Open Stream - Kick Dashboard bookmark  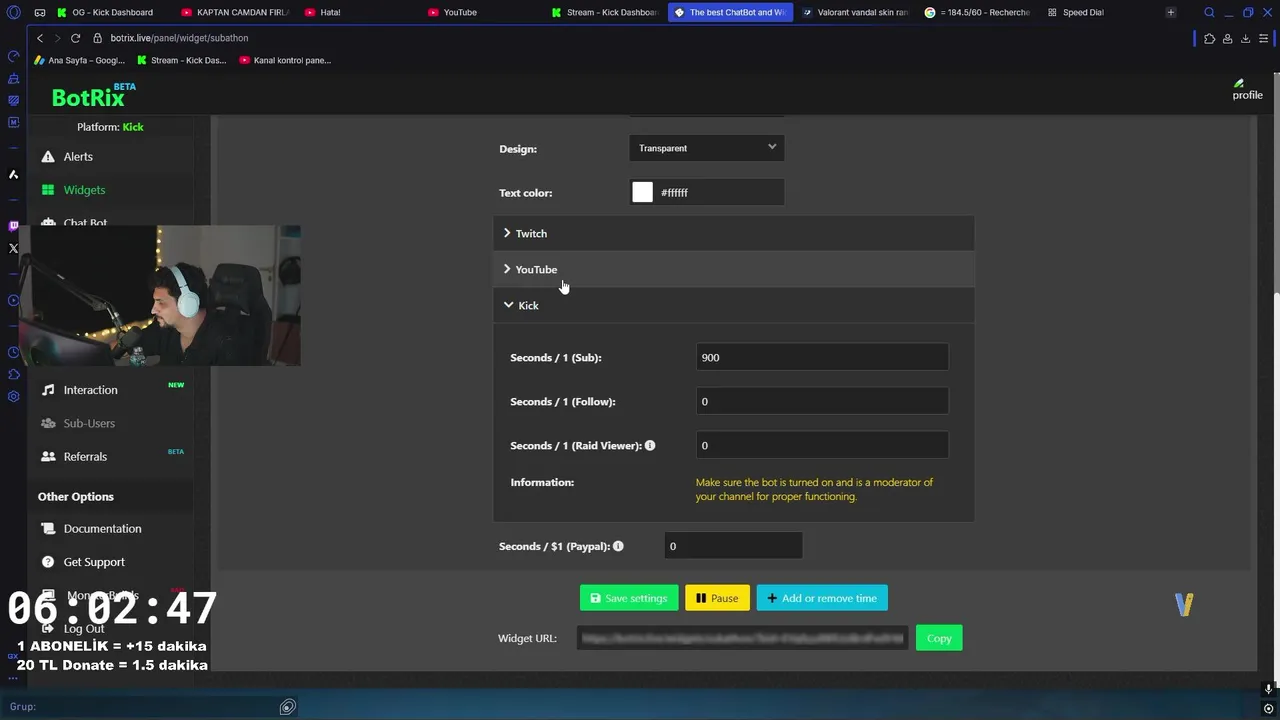tap(182, 60)
